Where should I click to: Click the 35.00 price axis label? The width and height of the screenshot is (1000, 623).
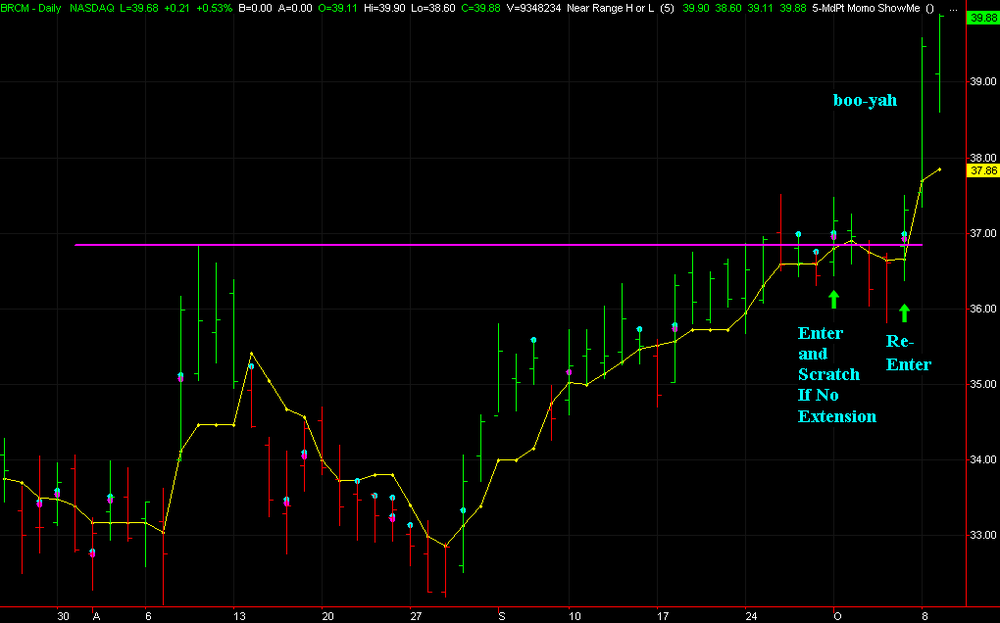[x=982, y=385]
